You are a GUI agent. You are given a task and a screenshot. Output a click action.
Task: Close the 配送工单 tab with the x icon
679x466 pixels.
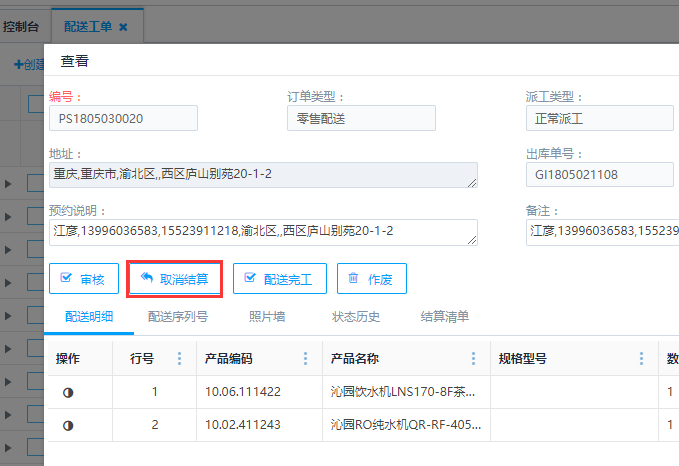[x=123, y=27]
